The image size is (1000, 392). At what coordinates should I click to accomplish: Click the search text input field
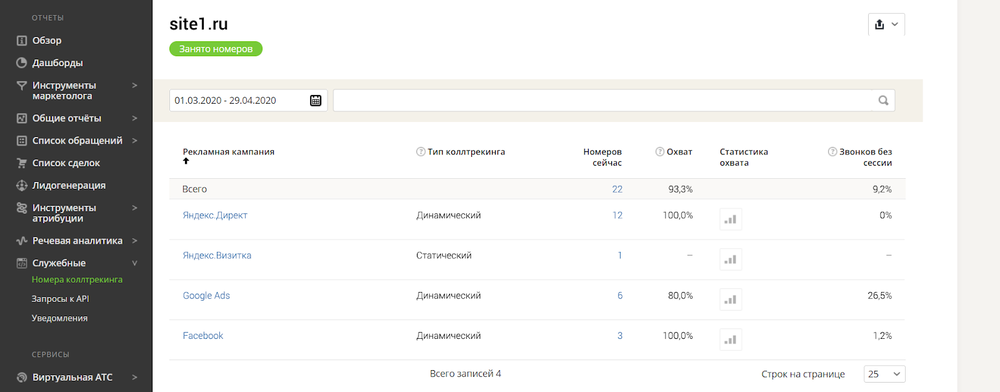tap(603, 100)
